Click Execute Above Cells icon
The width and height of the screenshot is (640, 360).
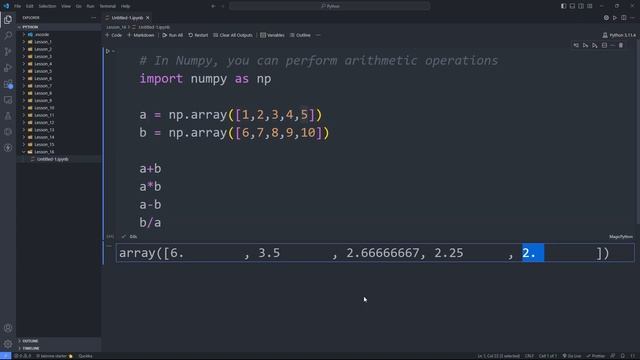(x=585, y=45)
